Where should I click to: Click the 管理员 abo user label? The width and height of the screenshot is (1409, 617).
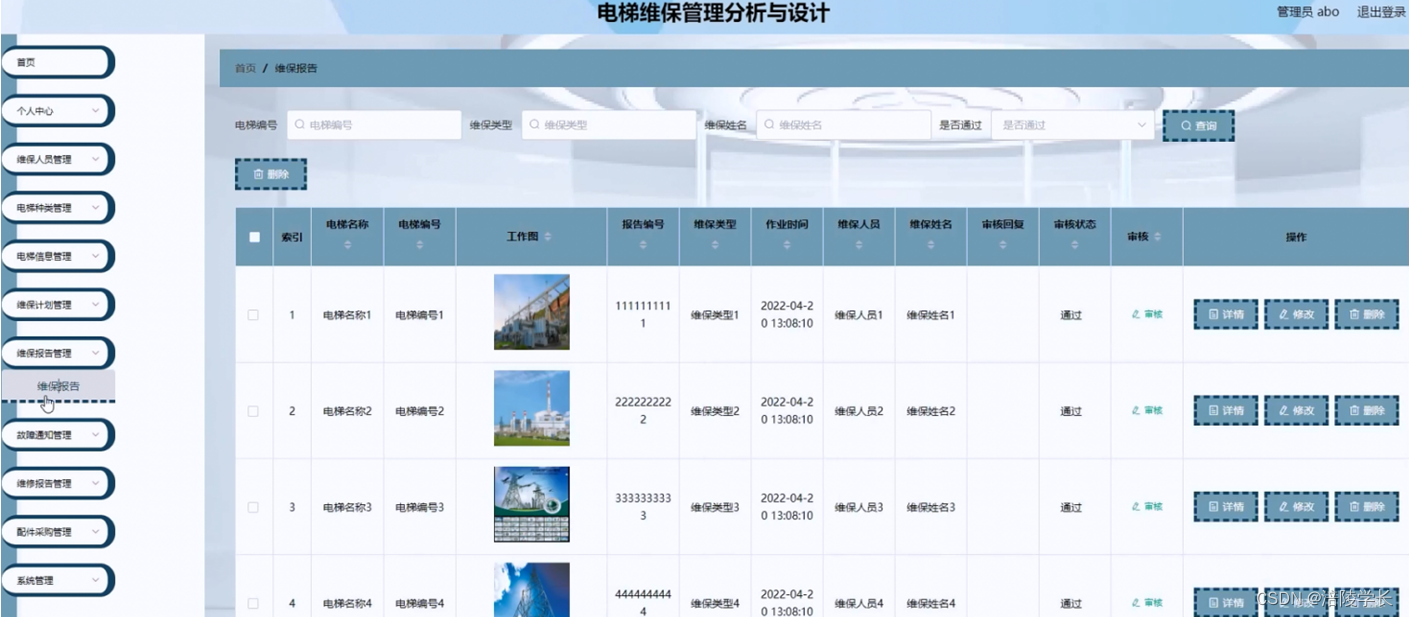(x=1307, y=12)
